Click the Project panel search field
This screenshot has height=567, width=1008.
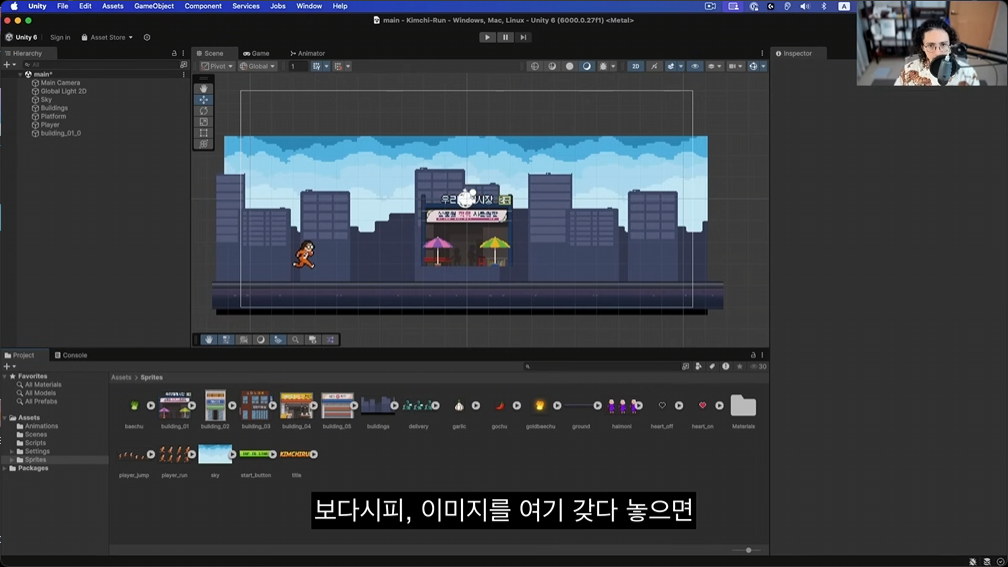[601, 366]
